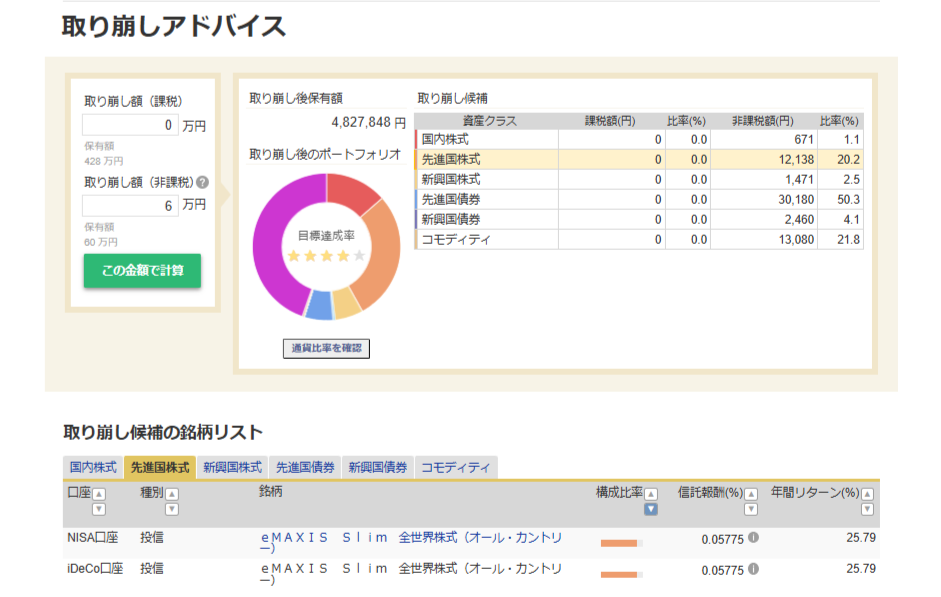Click info icon for iDeCo口座 信託報酬
The image size is (941, 597).
pos(753,569)
